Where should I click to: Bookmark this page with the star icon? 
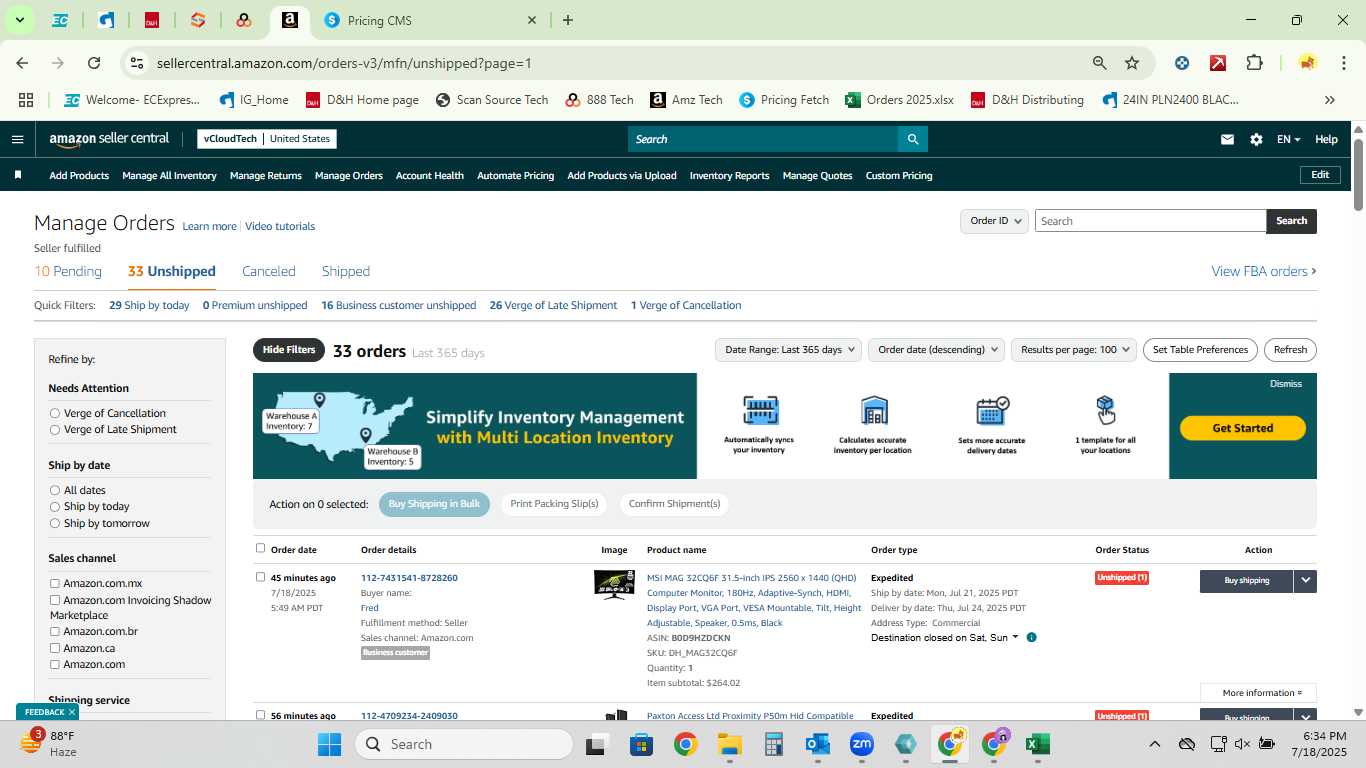[1132, 63]
